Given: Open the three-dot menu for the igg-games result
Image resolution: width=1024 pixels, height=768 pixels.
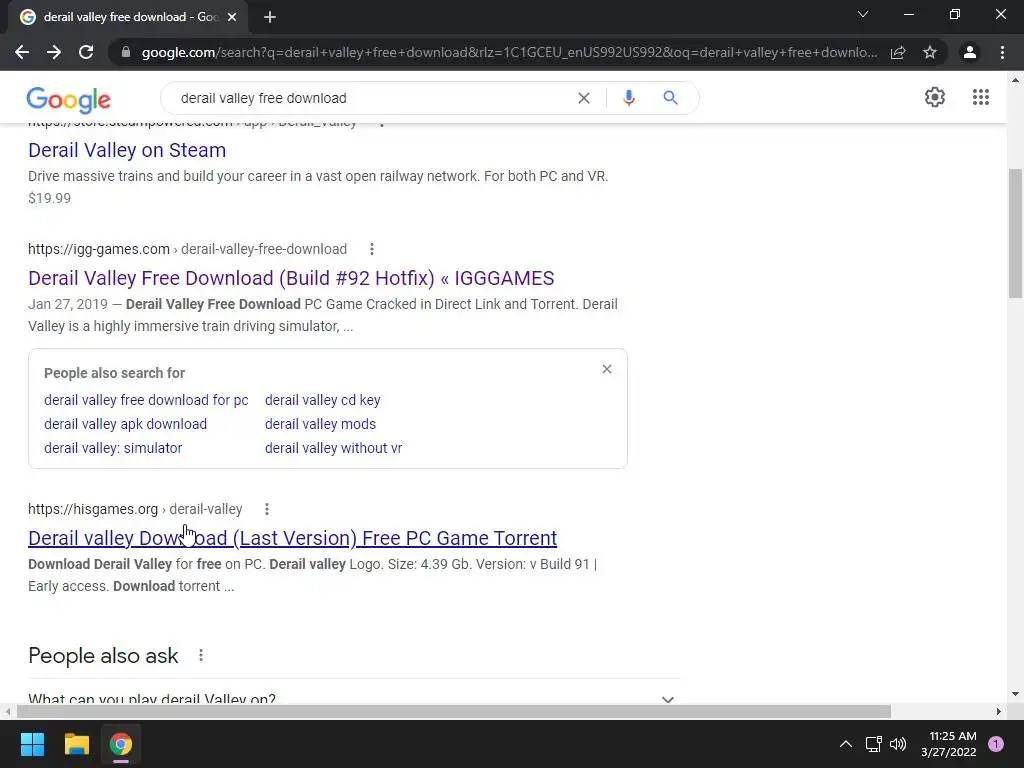Looking at the screenshot, I should [372, 249].
